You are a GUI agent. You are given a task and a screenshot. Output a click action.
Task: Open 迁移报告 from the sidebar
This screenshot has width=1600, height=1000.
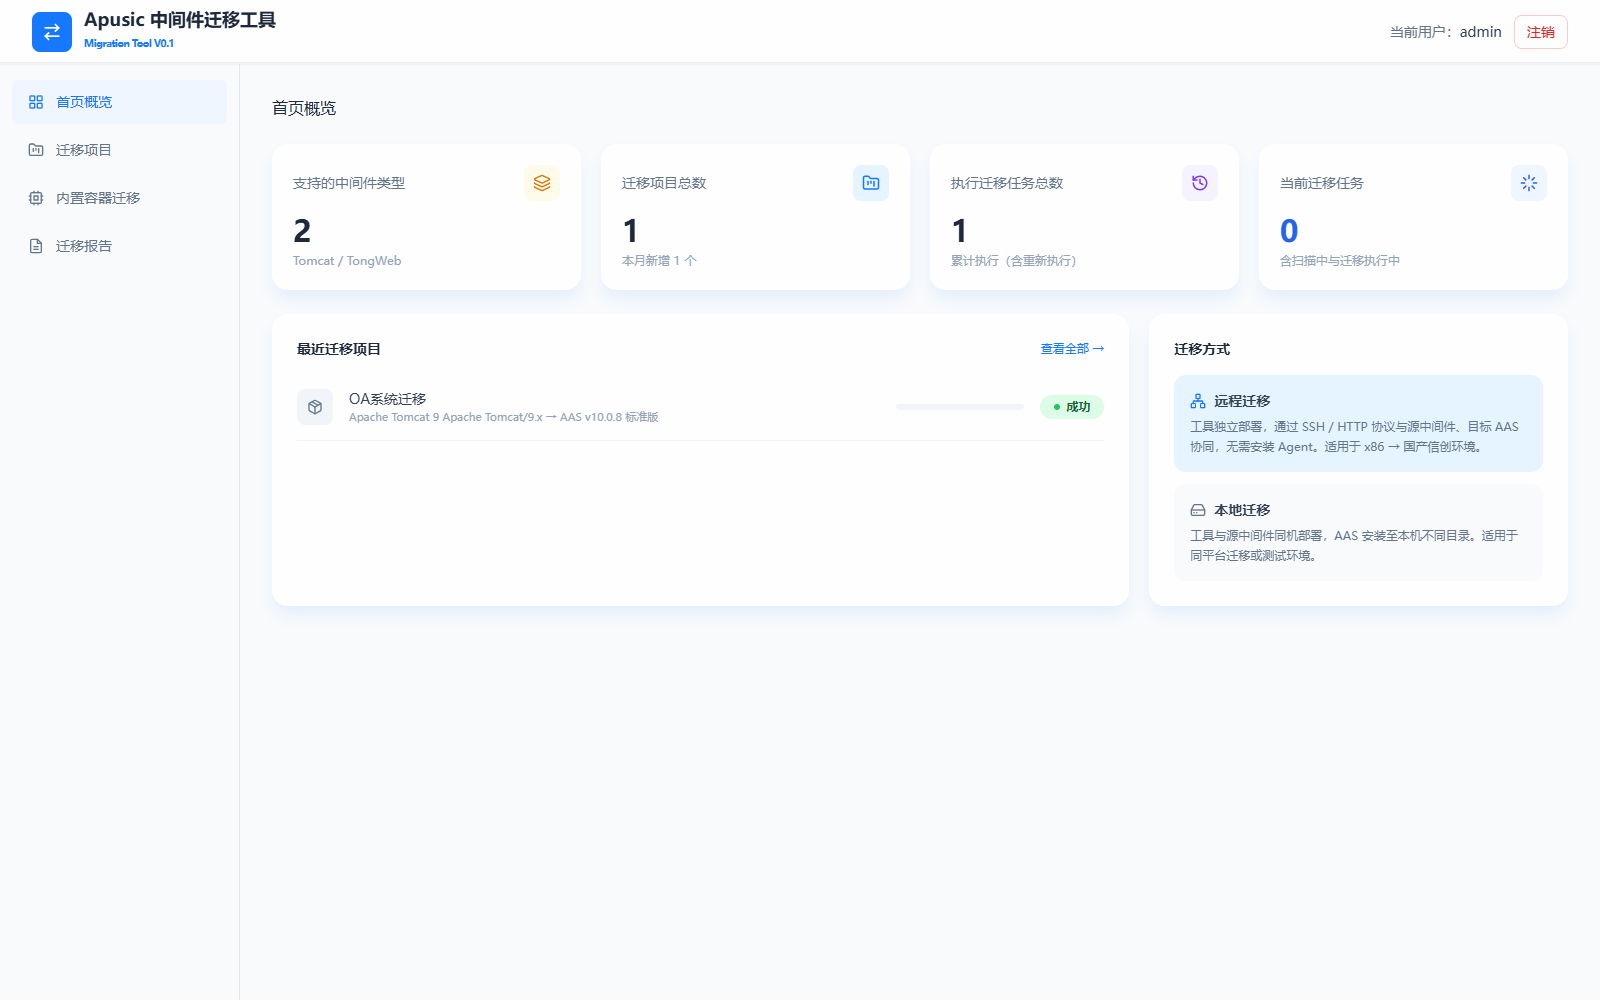(120, 246)
